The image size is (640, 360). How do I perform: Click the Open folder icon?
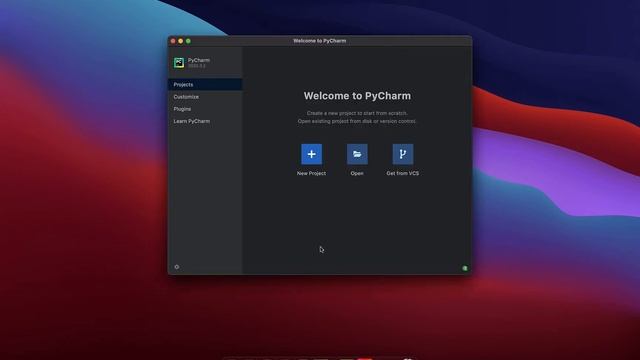pyautogui.click(x=357, y=154)
